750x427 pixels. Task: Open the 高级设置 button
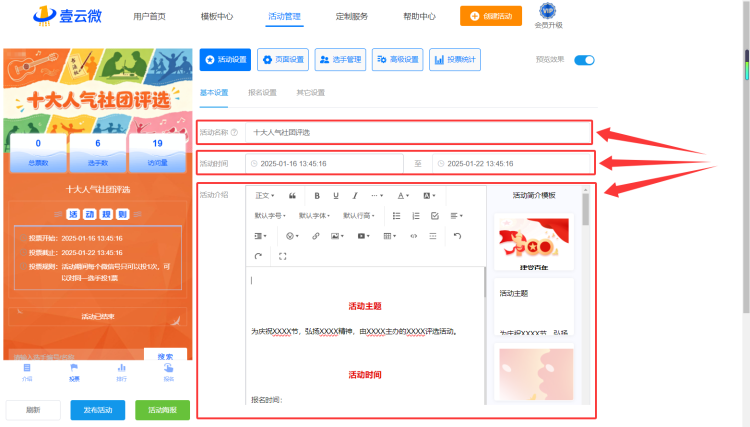tap(397, 59)
